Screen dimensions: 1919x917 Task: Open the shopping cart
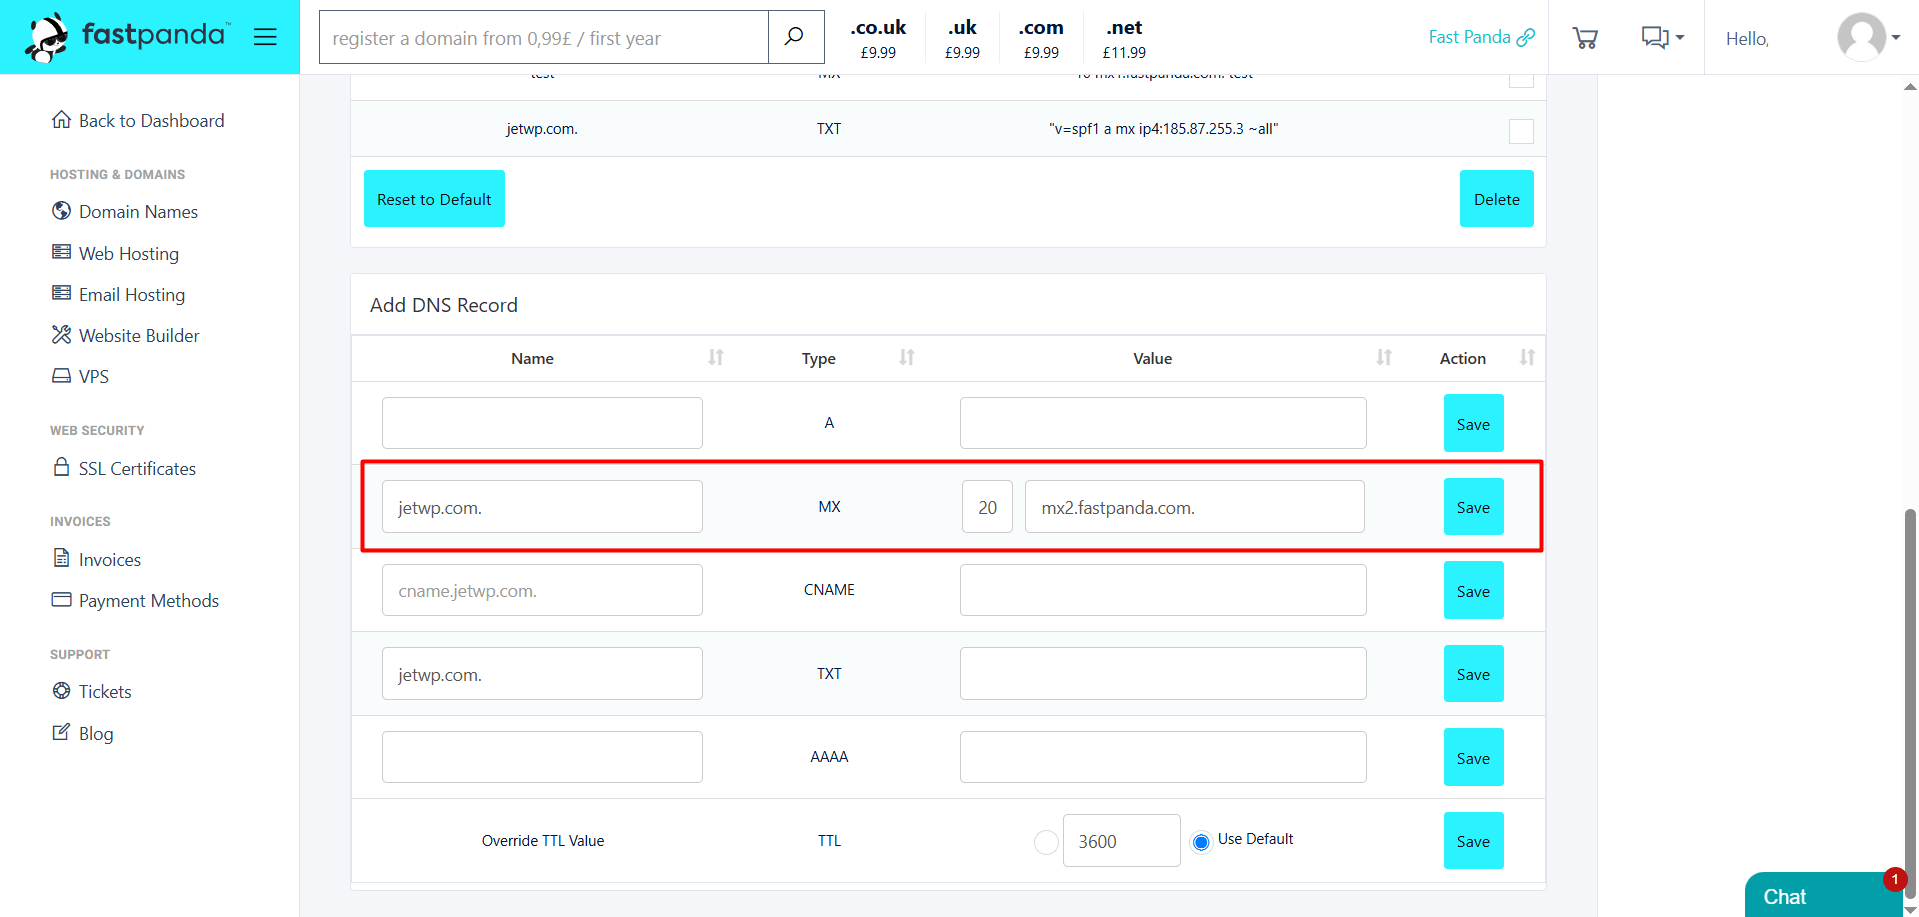point(1585,38)
